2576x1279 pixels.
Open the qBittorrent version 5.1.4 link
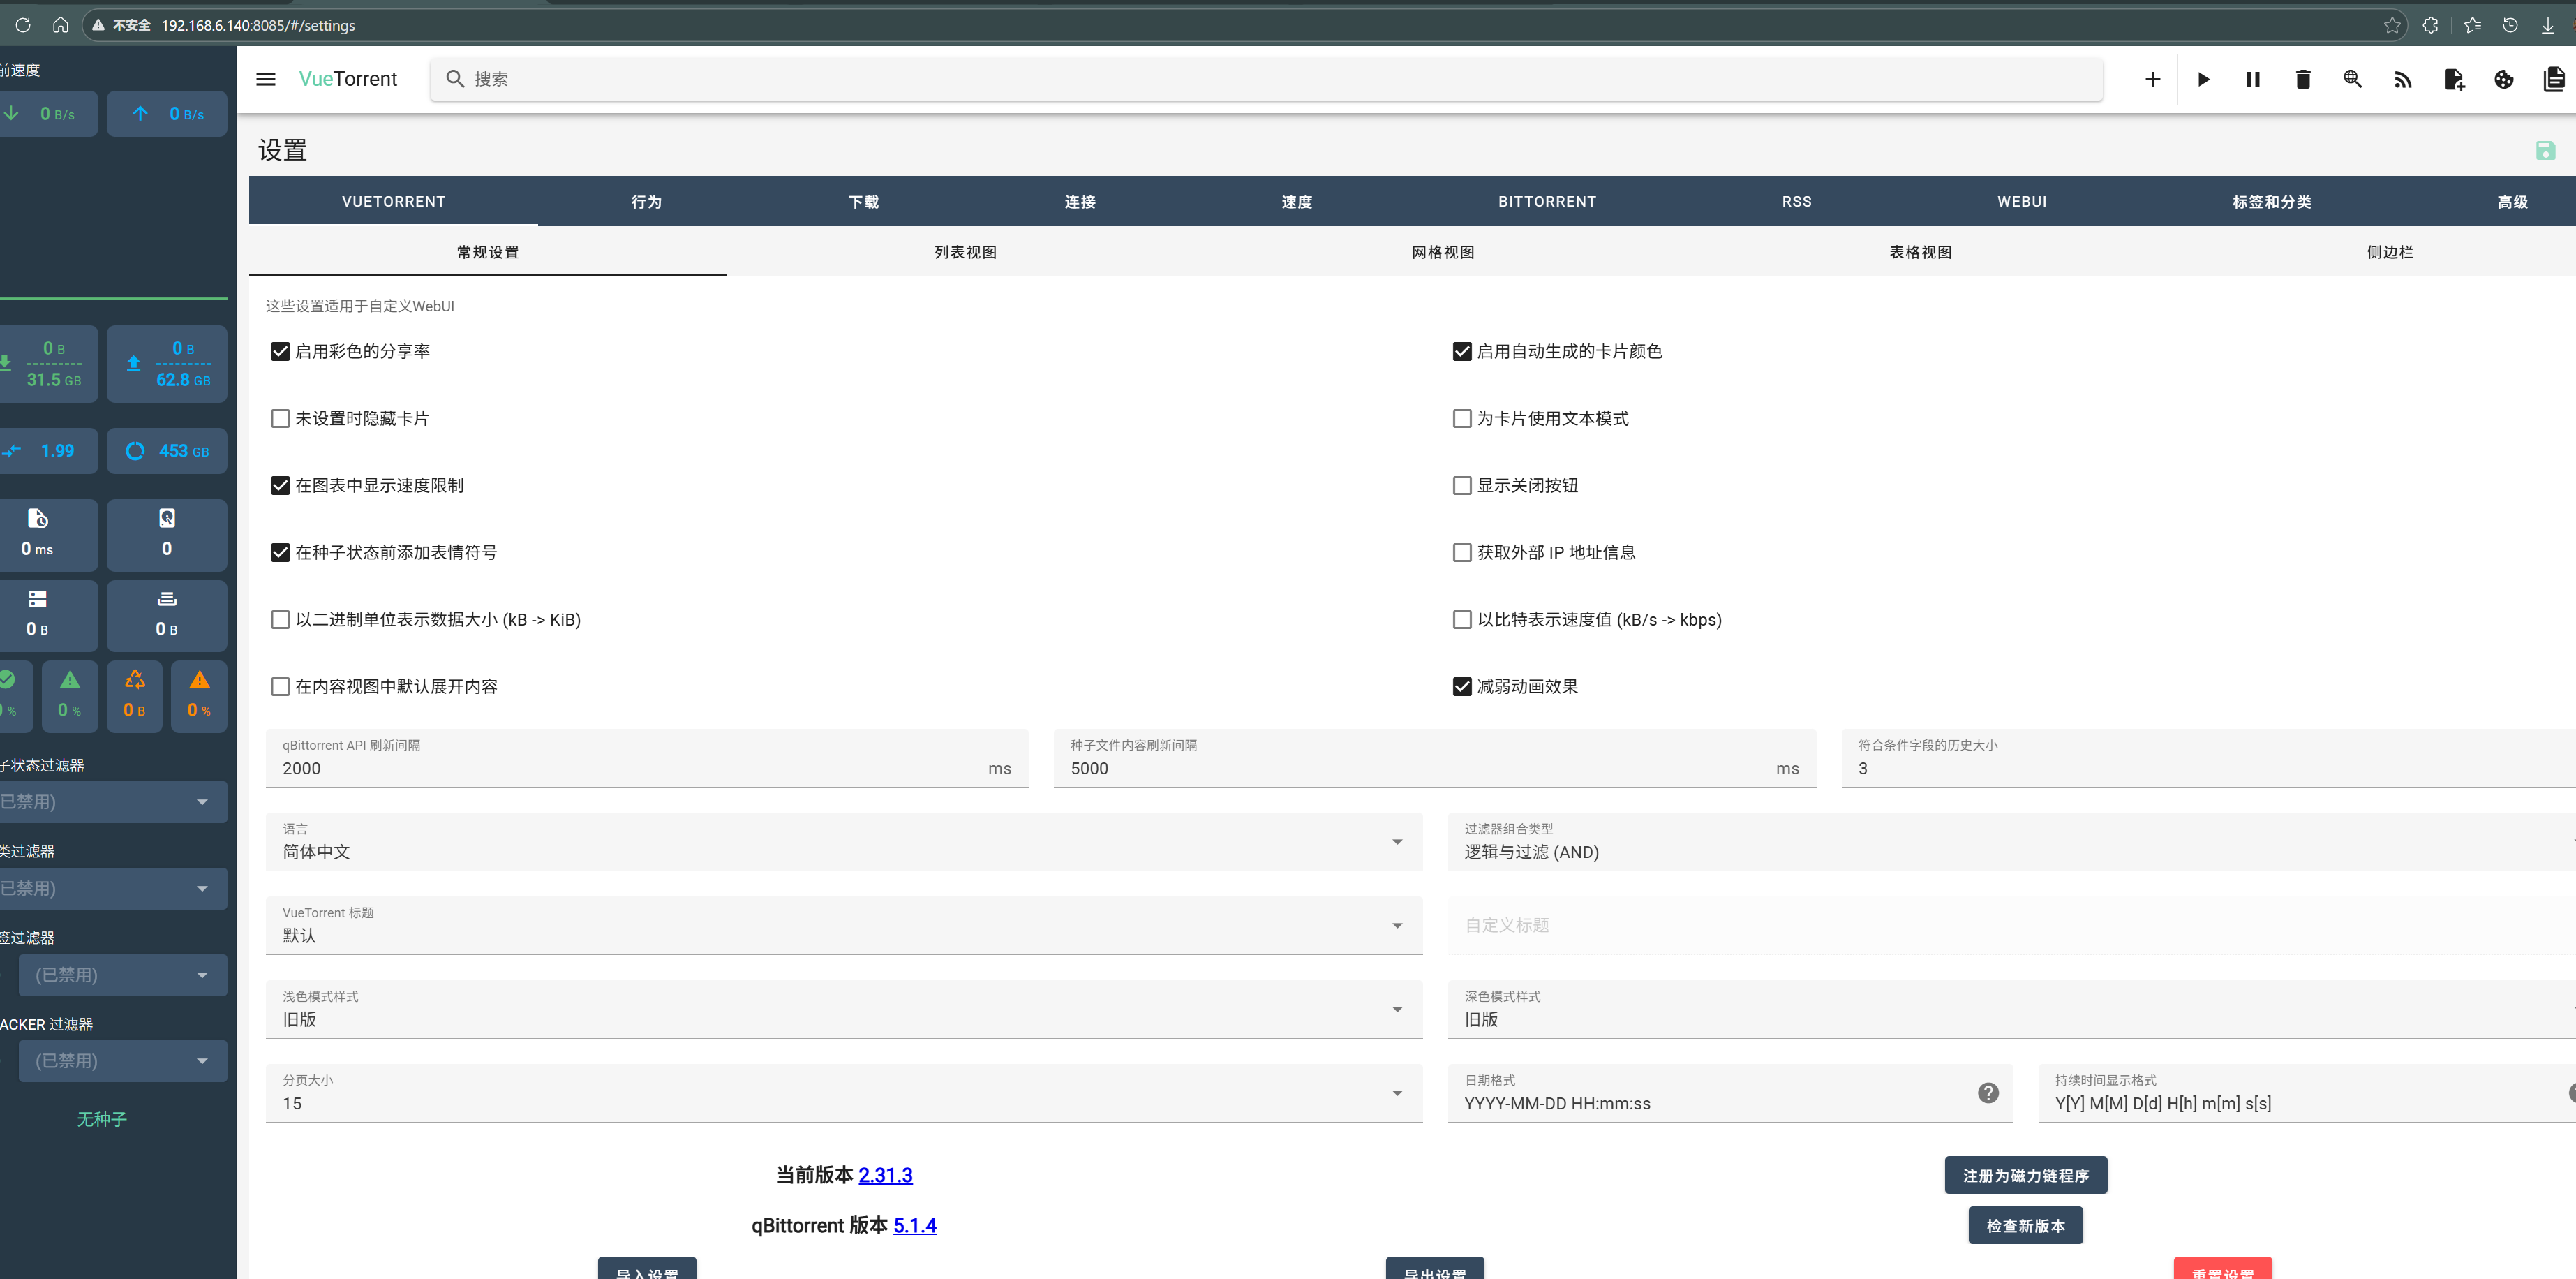(915, 1225)
